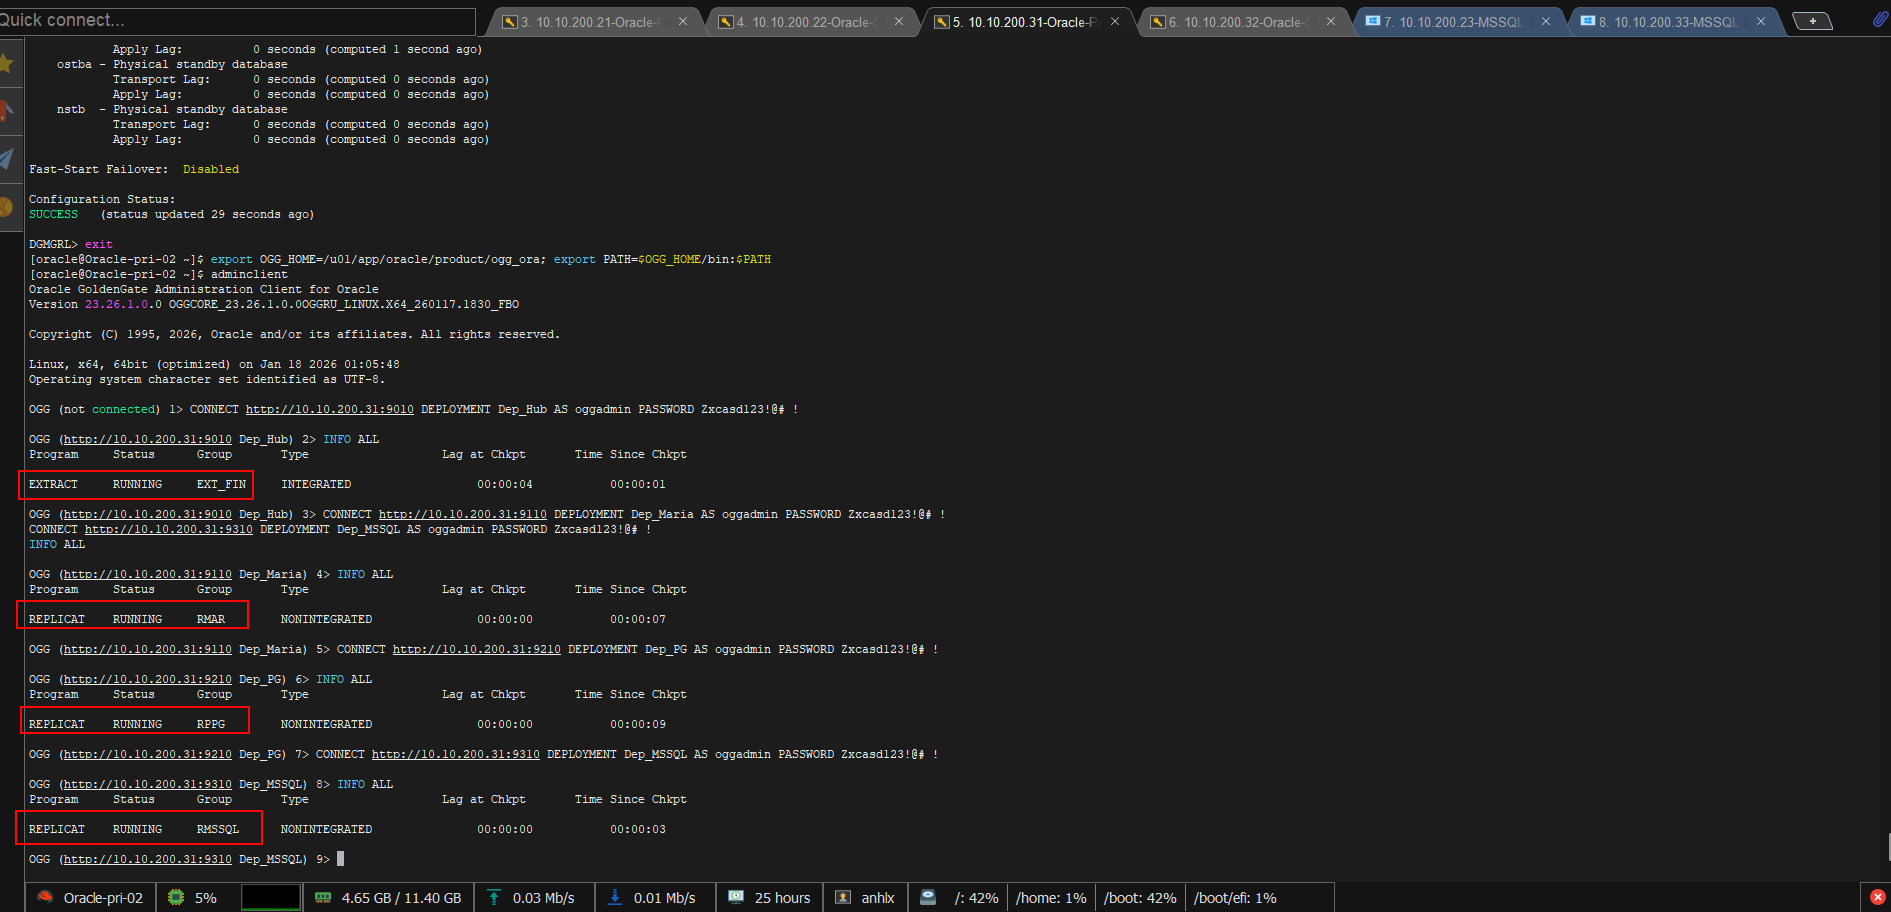The width and height of the screenshot is (1891, 912).
Task: Click the /boot/efi: 1% disk usage entry
Action: 1235,898
